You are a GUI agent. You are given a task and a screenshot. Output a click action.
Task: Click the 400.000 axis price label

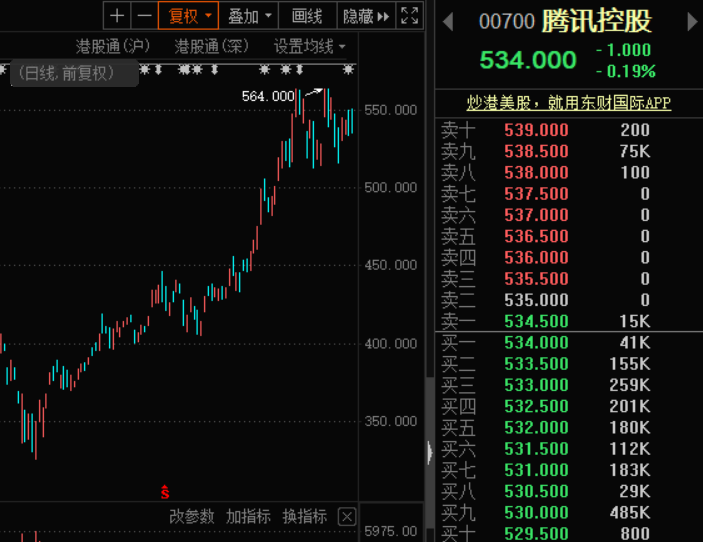pyautogui.click(x=391, y=344)
